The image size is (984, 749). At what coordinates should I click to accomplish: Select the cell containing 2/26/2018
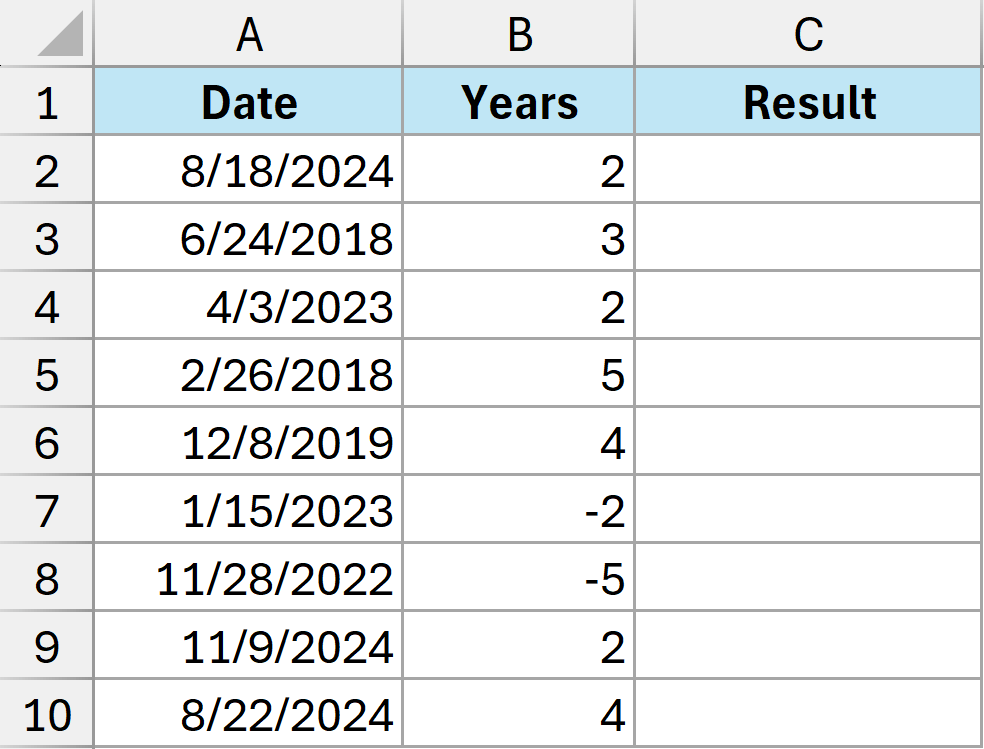click(x=249, y=375)
